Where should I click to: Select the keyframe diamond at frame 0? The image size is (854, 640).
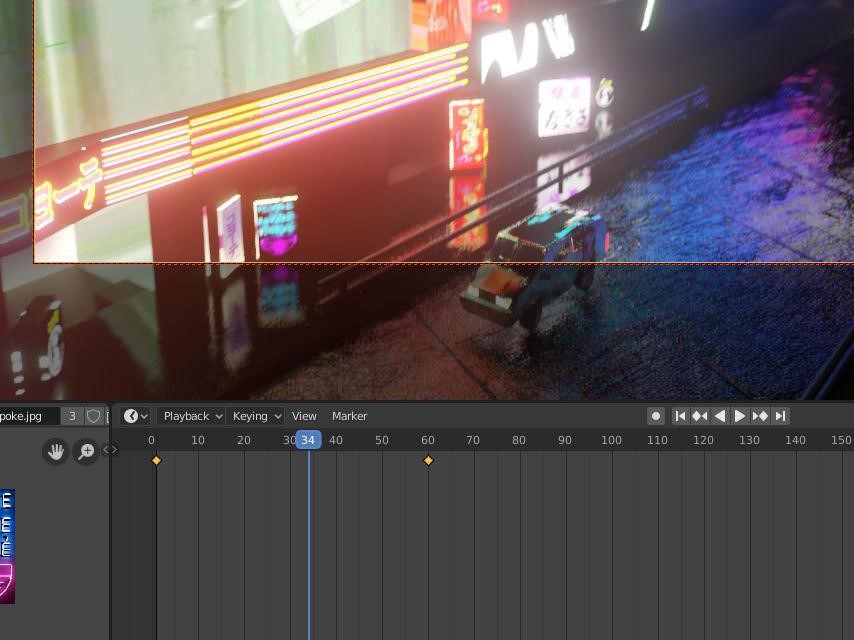pyautogui.click(x=156, y=460)
